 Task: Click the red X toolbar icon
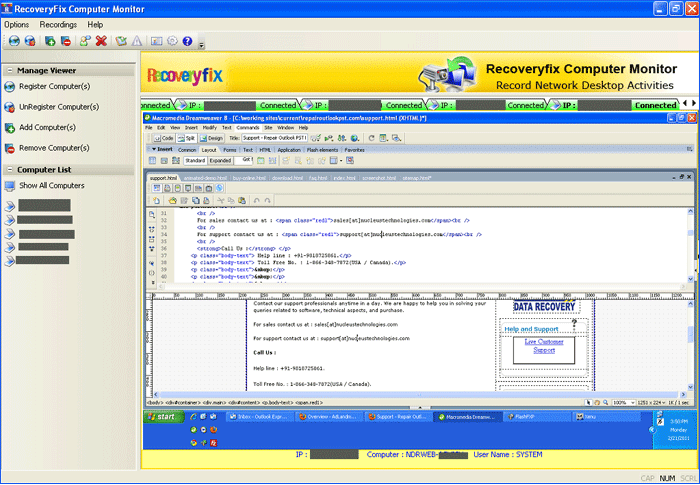[x=101, y=41]
